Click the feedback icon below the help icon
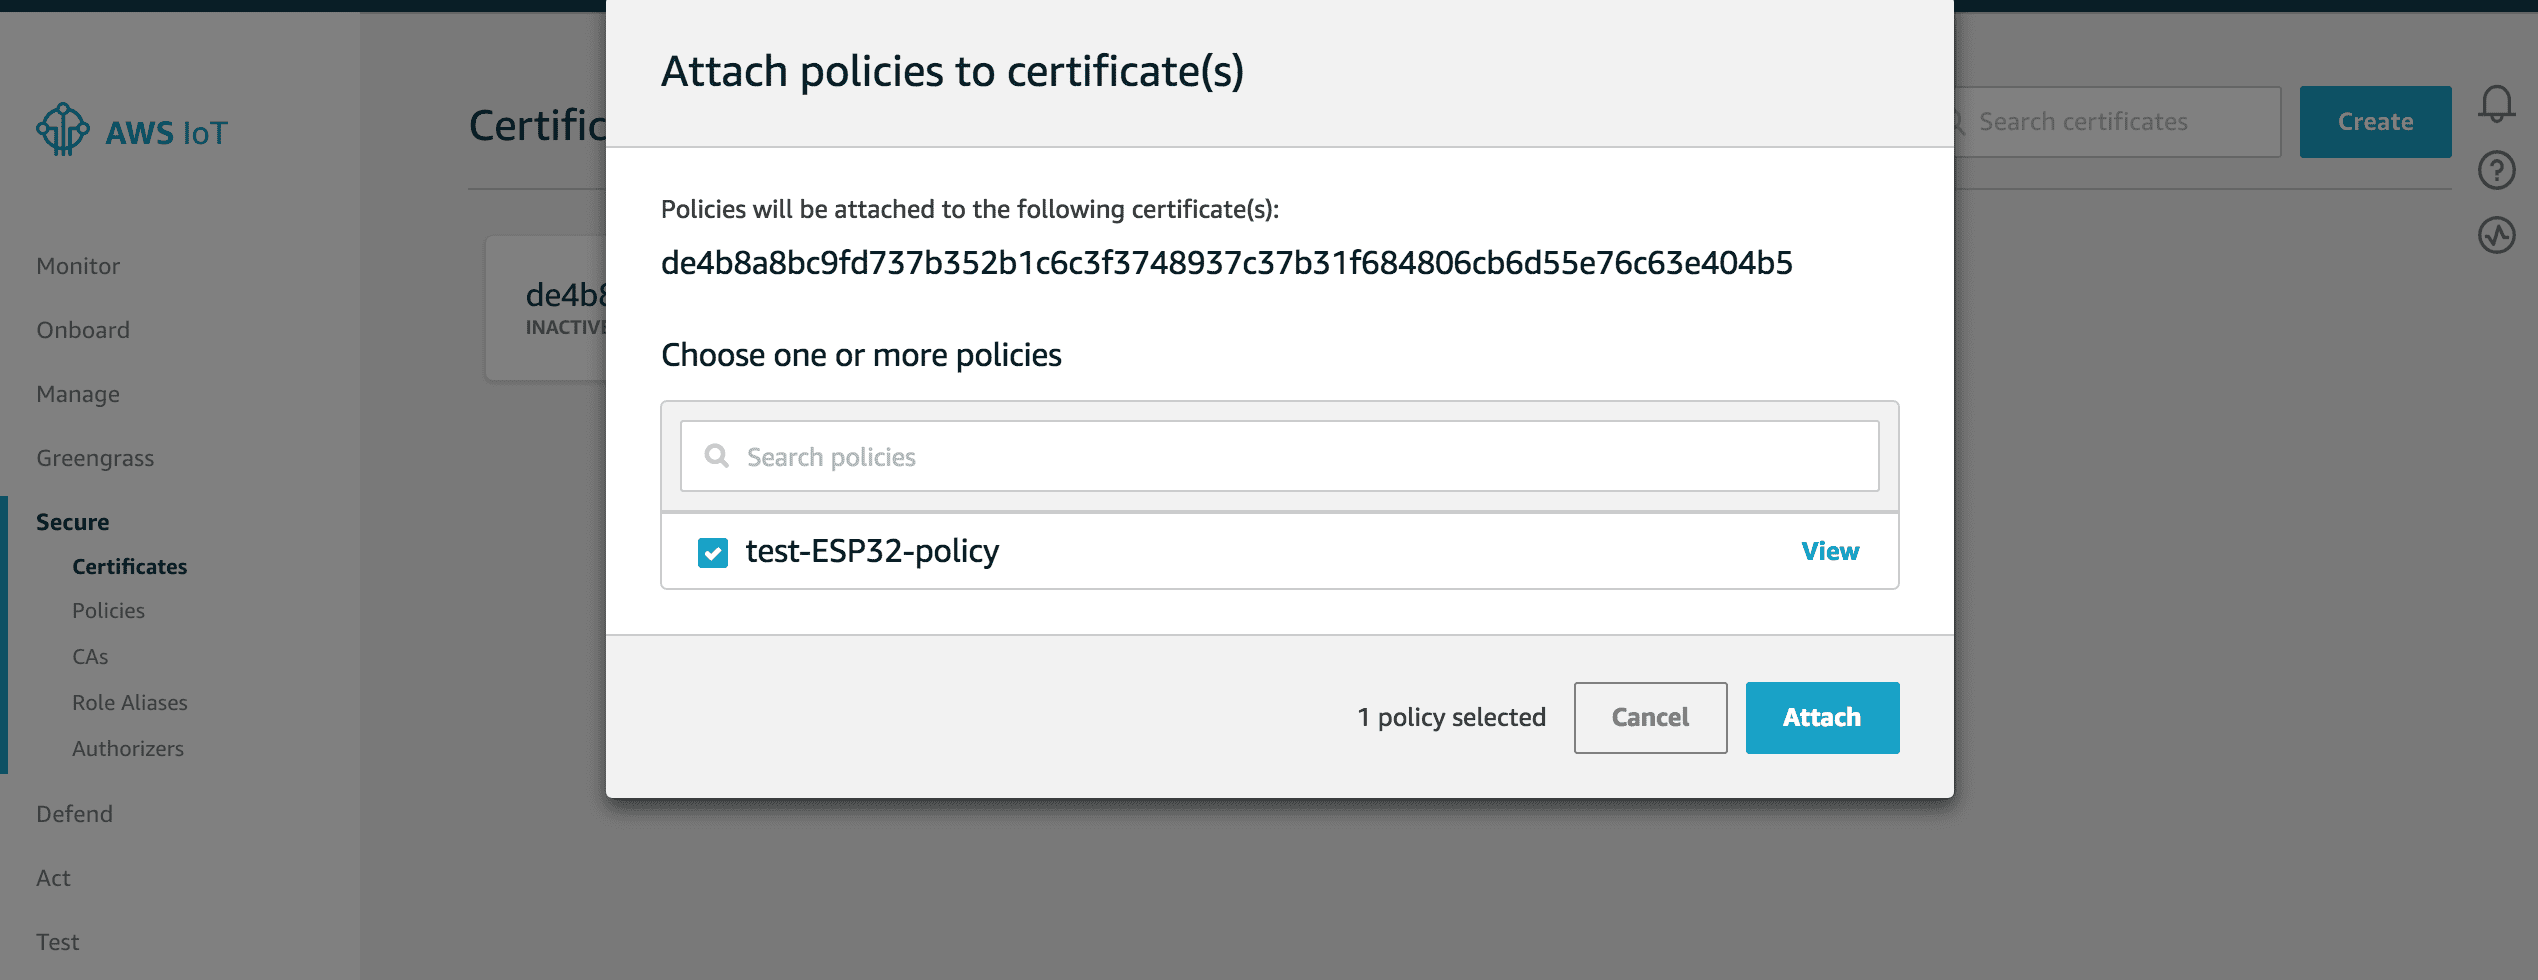This screenshot has width=2538, height=980. pos(2499,236)
